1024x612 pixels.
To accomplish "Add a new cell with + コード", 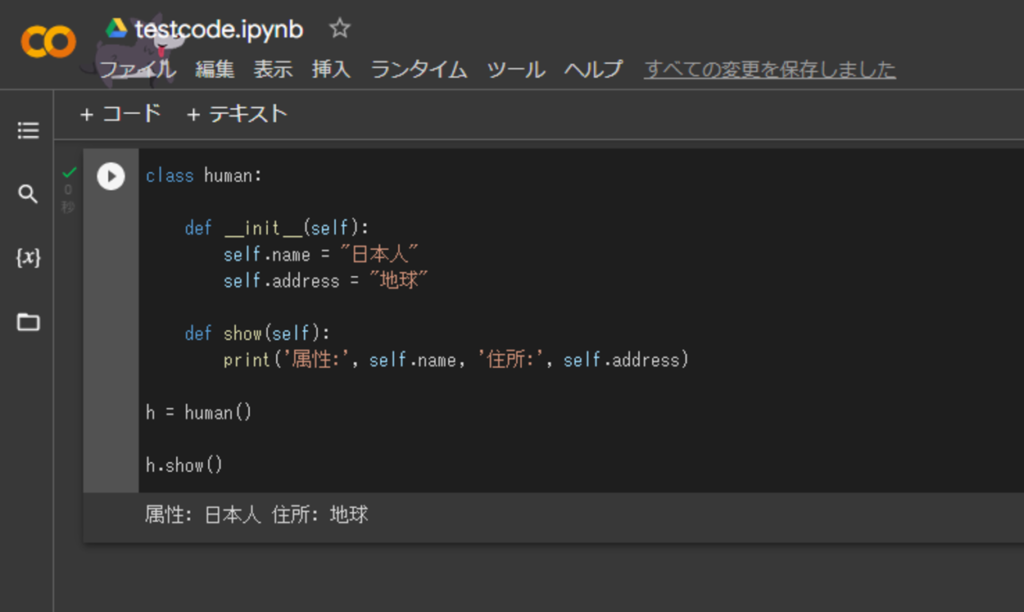I will pyautogui.click(x=120, y=114).
